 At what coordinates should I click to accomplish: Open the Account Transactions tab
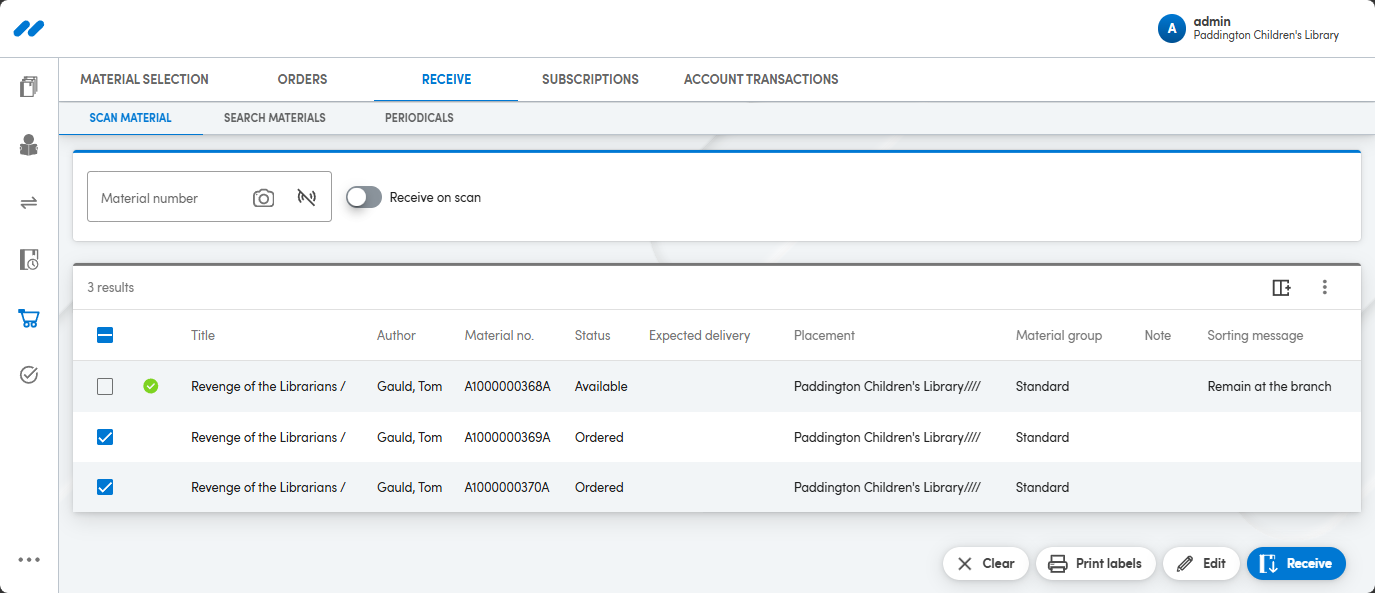point(761,79)
